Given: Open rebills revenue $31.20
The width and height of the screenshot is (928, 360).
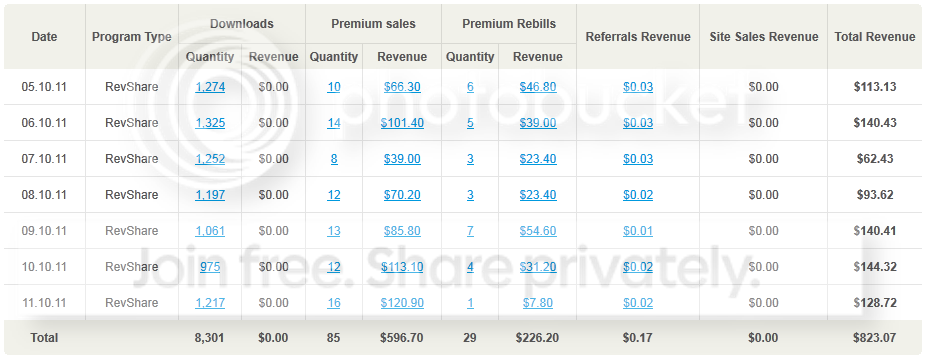Looking at the screenshot, I should [x=538, y=267].
